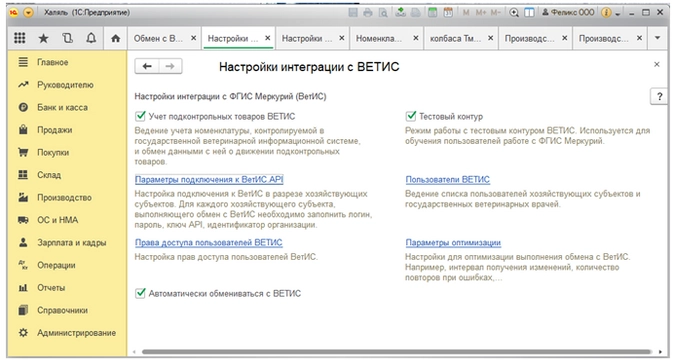Click the zoom magnifier icon in title bar
This screenshot has height=362, width=674.
point(514,12)
